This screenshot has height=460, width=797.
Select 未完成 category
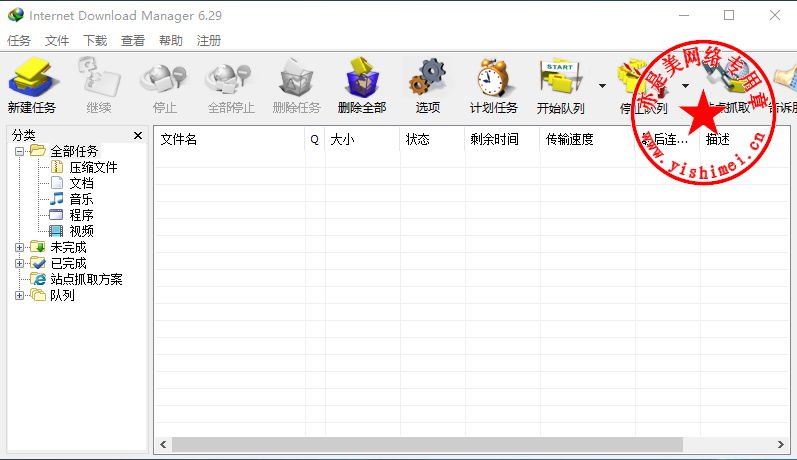point(58,247)
